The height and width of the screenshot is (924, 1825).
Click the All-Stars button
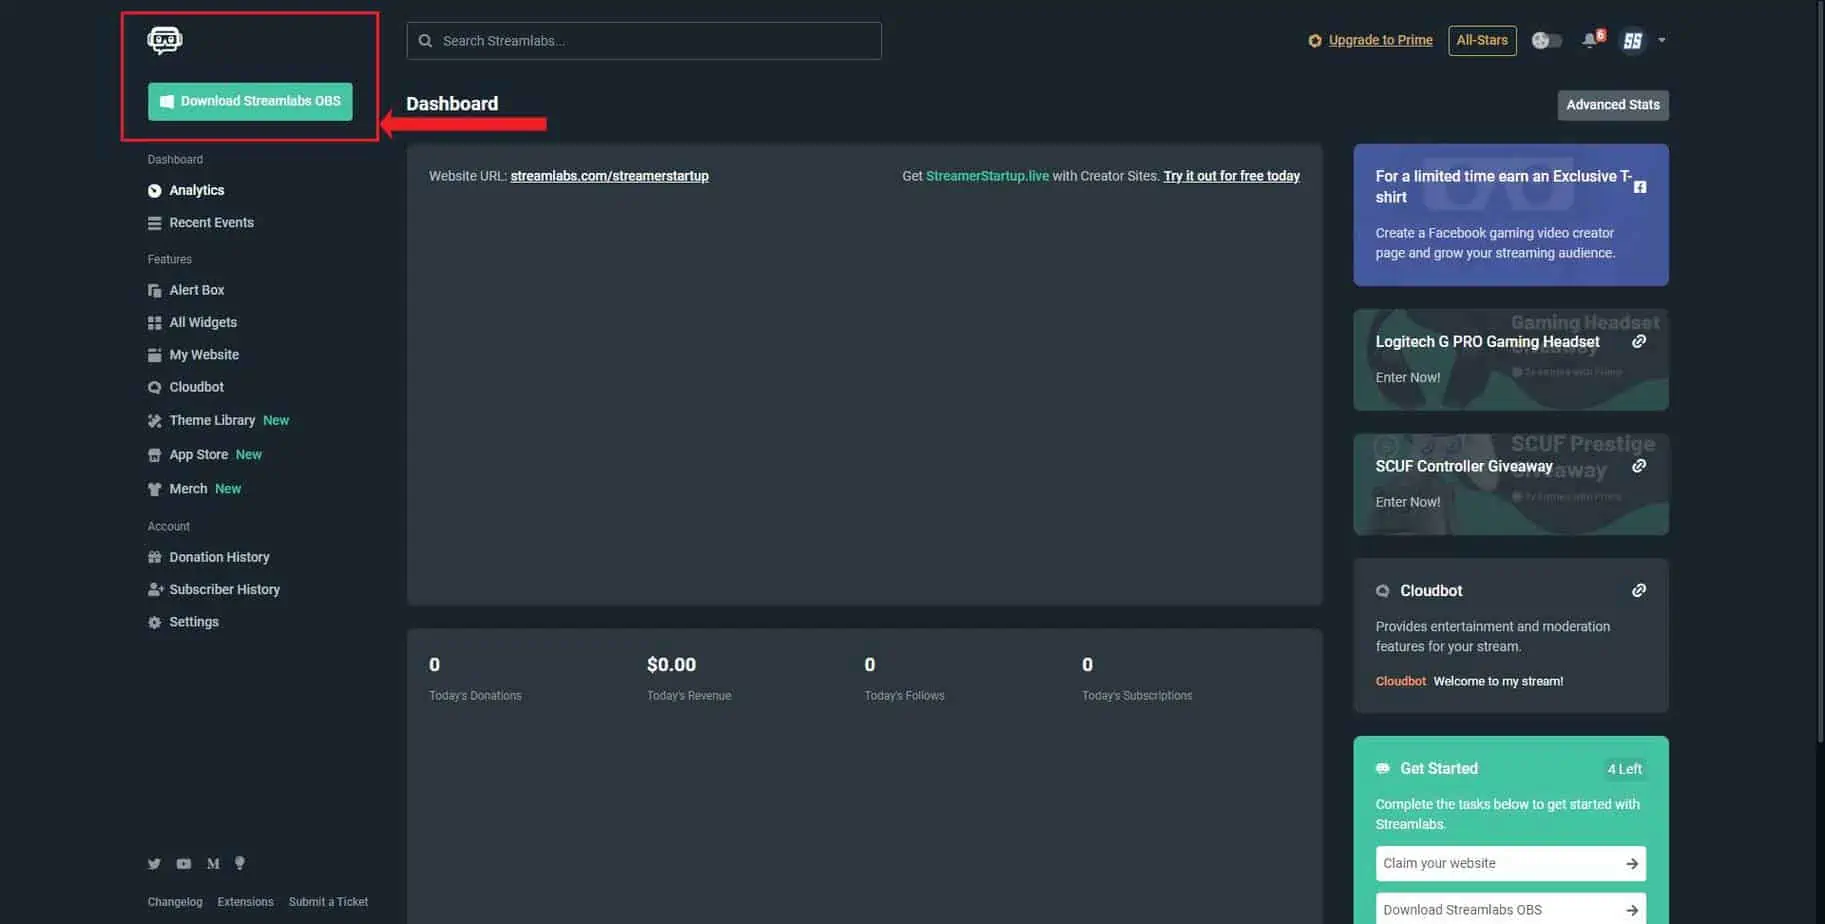1482,40
